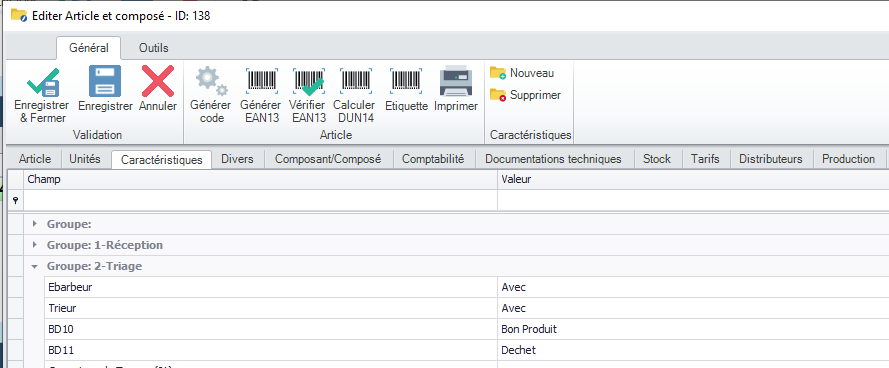Click the Générer code gears icon

point(211,82)
